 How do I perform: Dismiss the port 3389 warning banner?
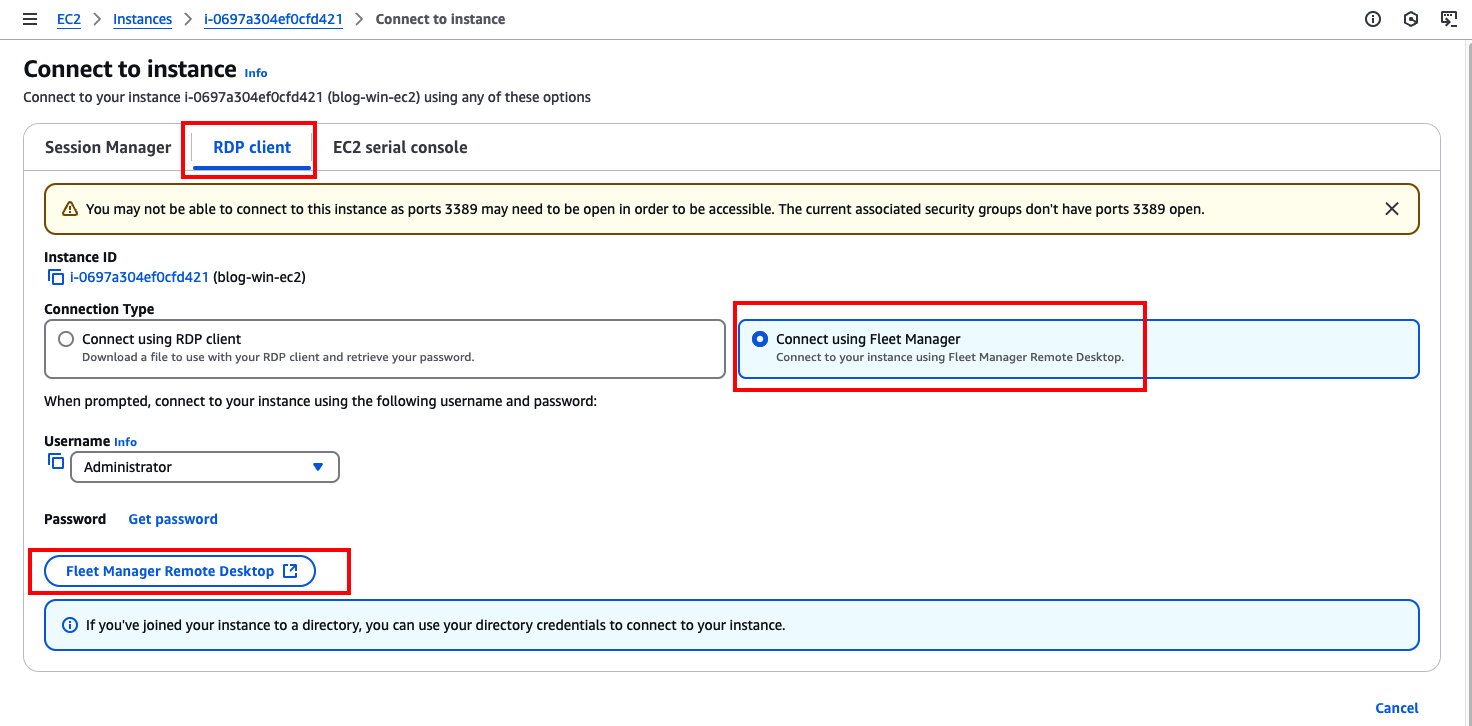click(1391, 209)
